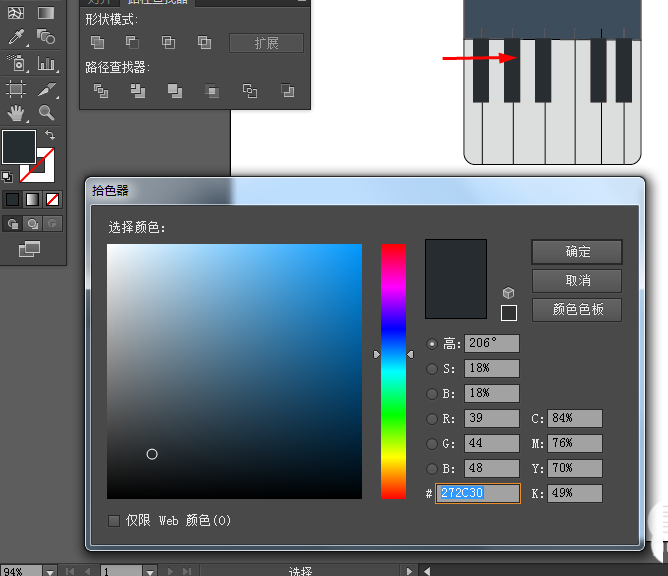Screen dimensions: 668x576
Task: Select the Artboard tool
Action: coord(16,89)
